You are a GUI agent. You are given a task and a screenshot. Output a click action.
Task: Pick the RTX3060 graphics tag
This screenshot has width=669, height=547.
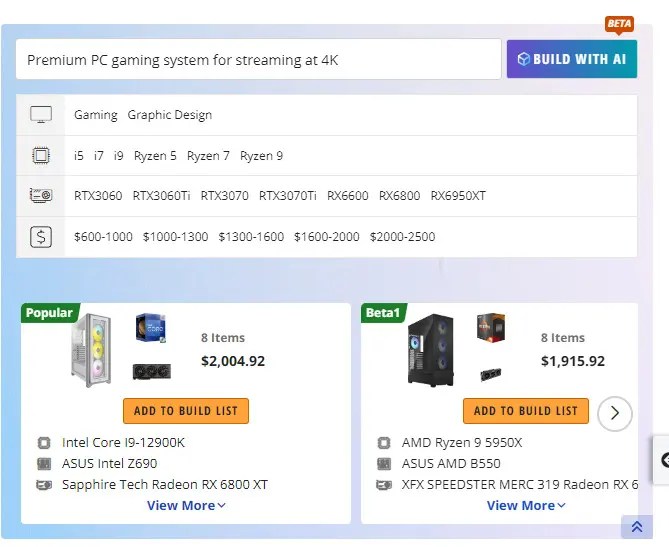click(98, 196)
